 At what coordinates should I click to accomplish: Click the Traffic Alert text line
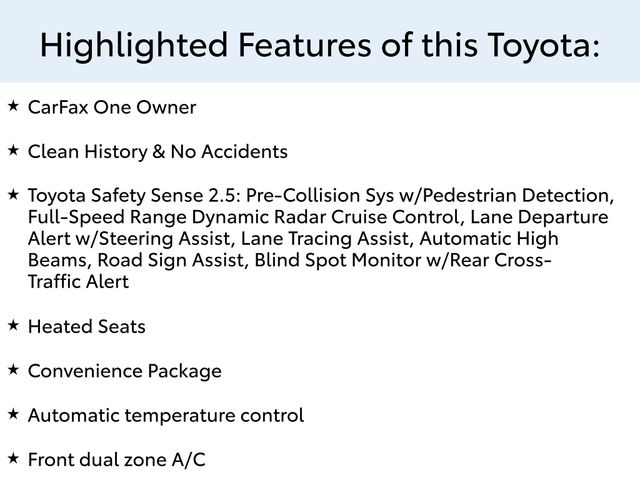(x=78, y=282)
